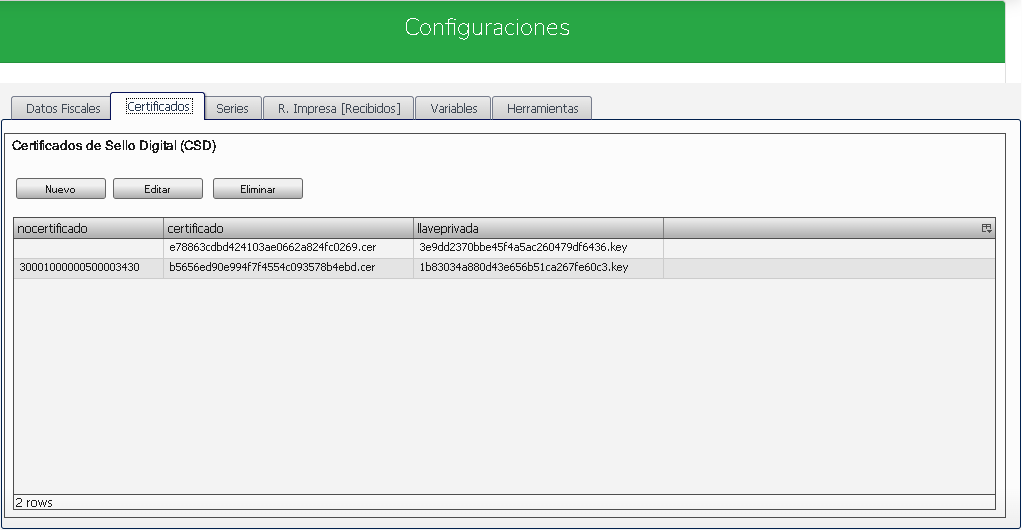Open the table column chooser icon
The height and width of the screenshot is (530, 1022).
tap(986, 229)
